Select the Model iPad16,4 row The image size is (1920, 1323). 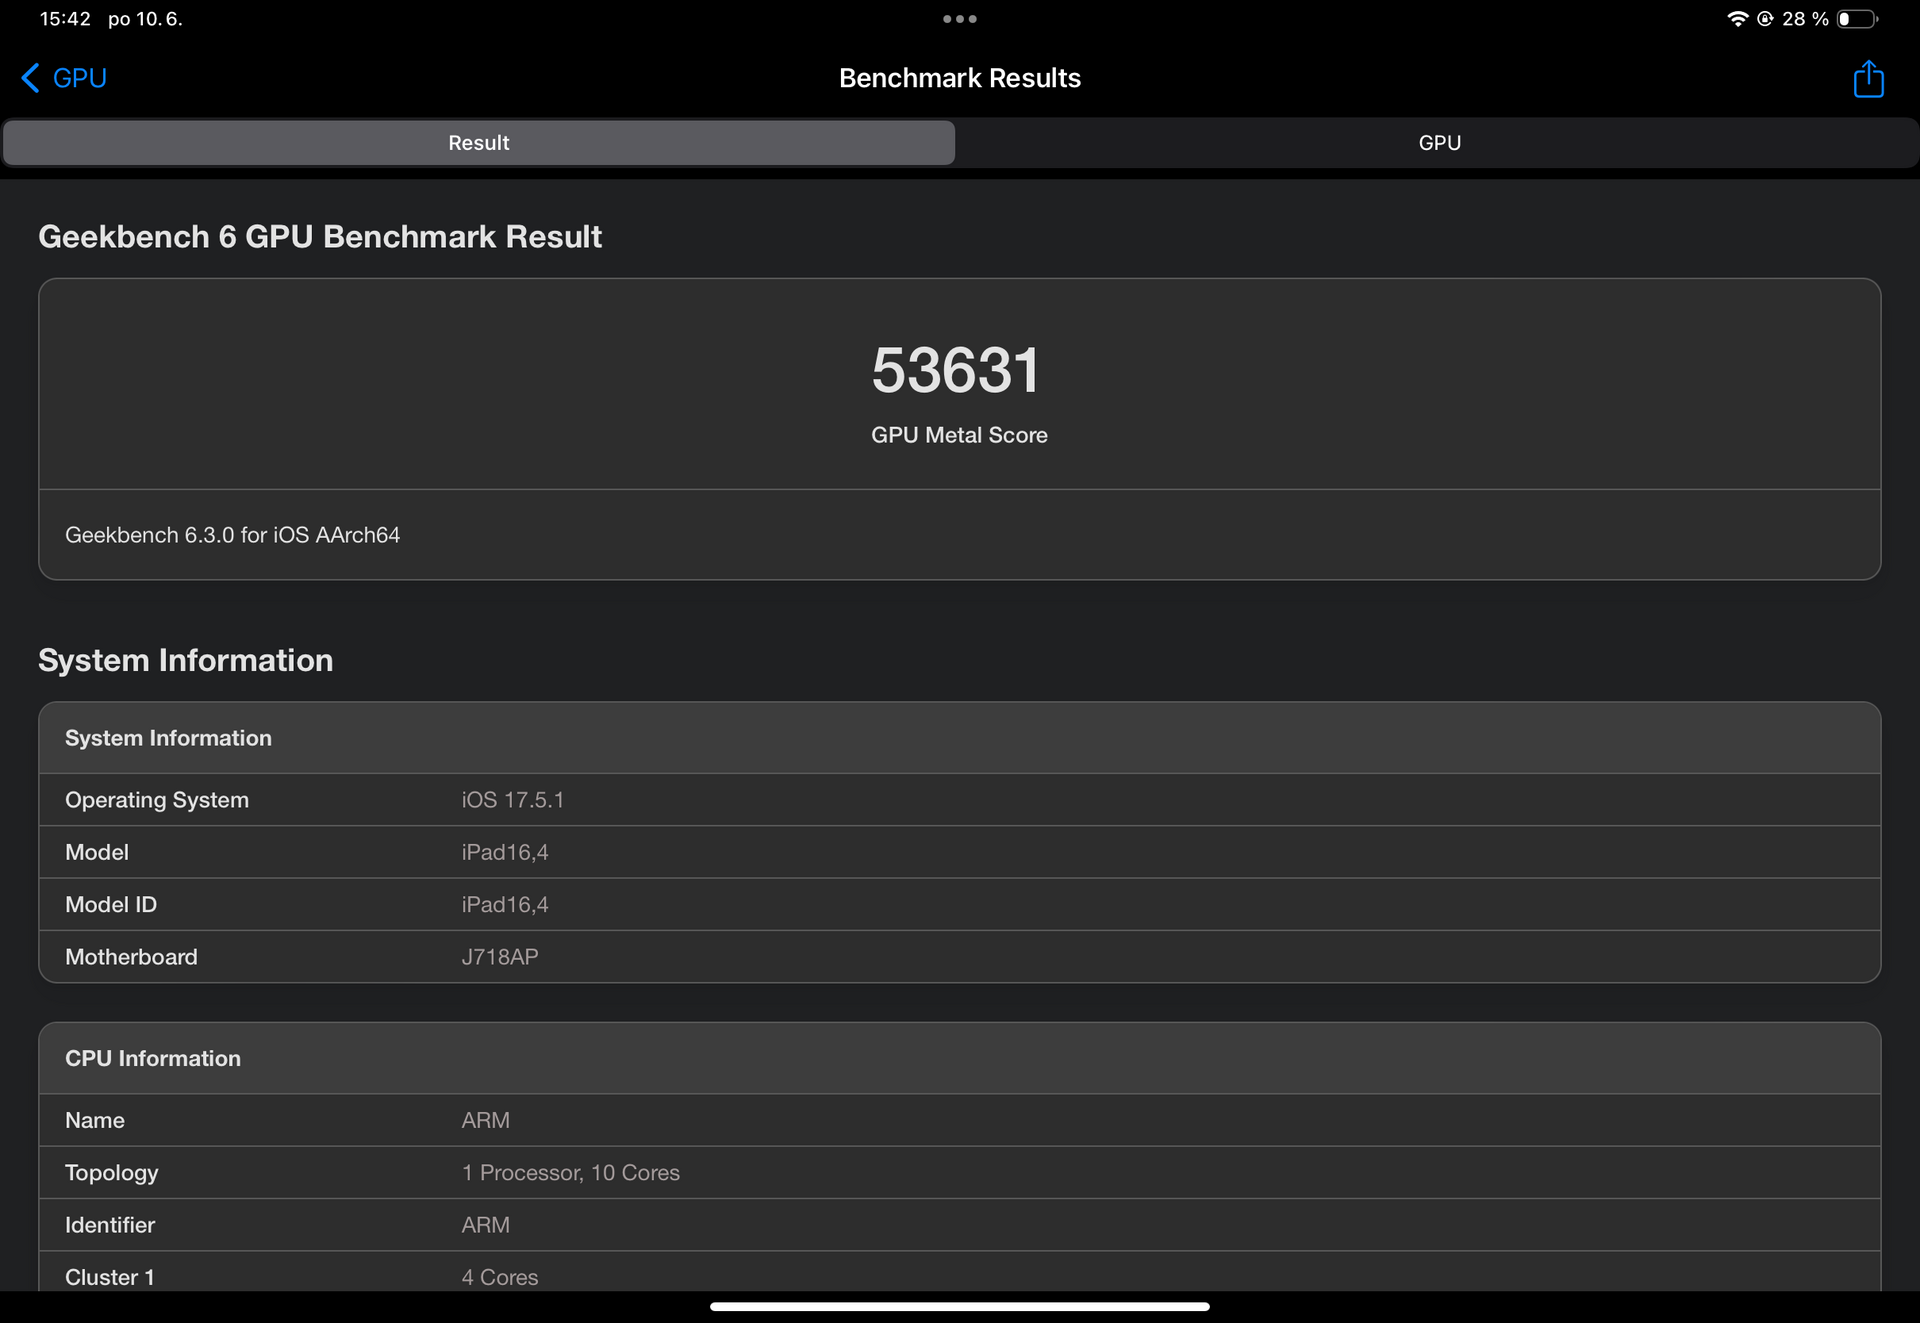958,852
